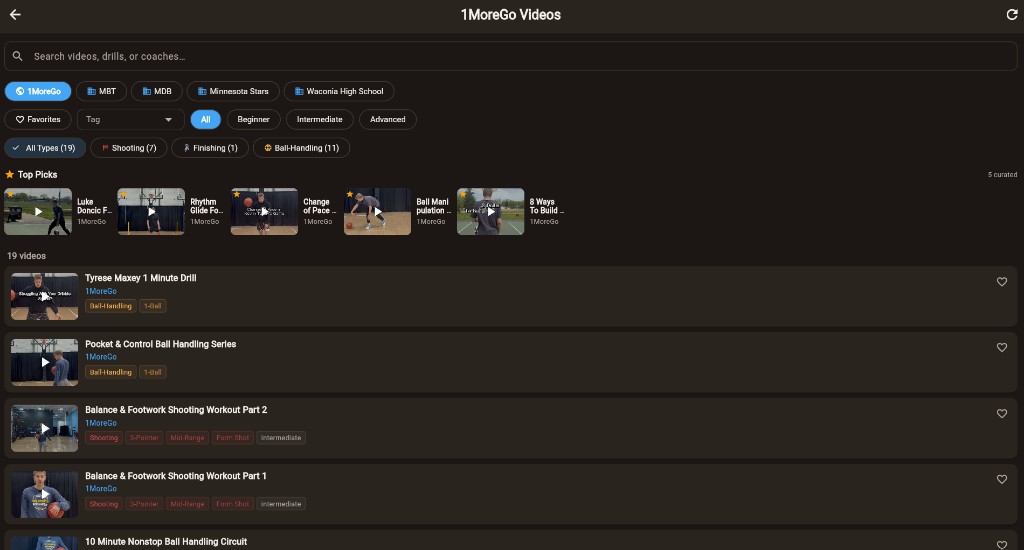Click the 1MoreGo Videos page title
Viewport: 1024px width, 550px height.
tap(511, 14)
